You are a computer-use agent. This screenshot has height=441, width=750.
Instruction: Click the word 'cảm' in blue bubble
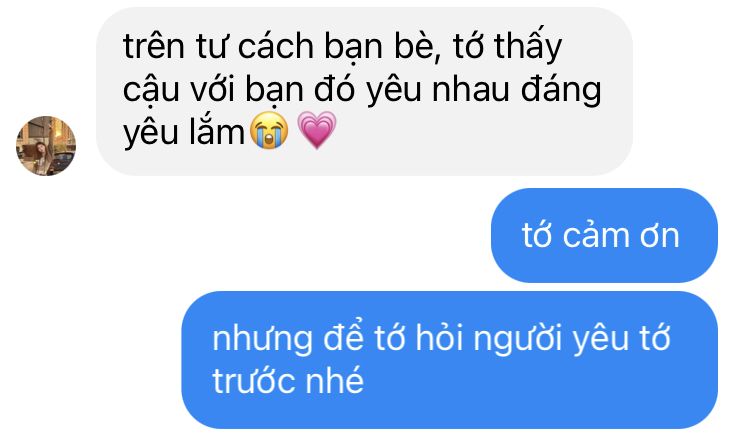596,234
